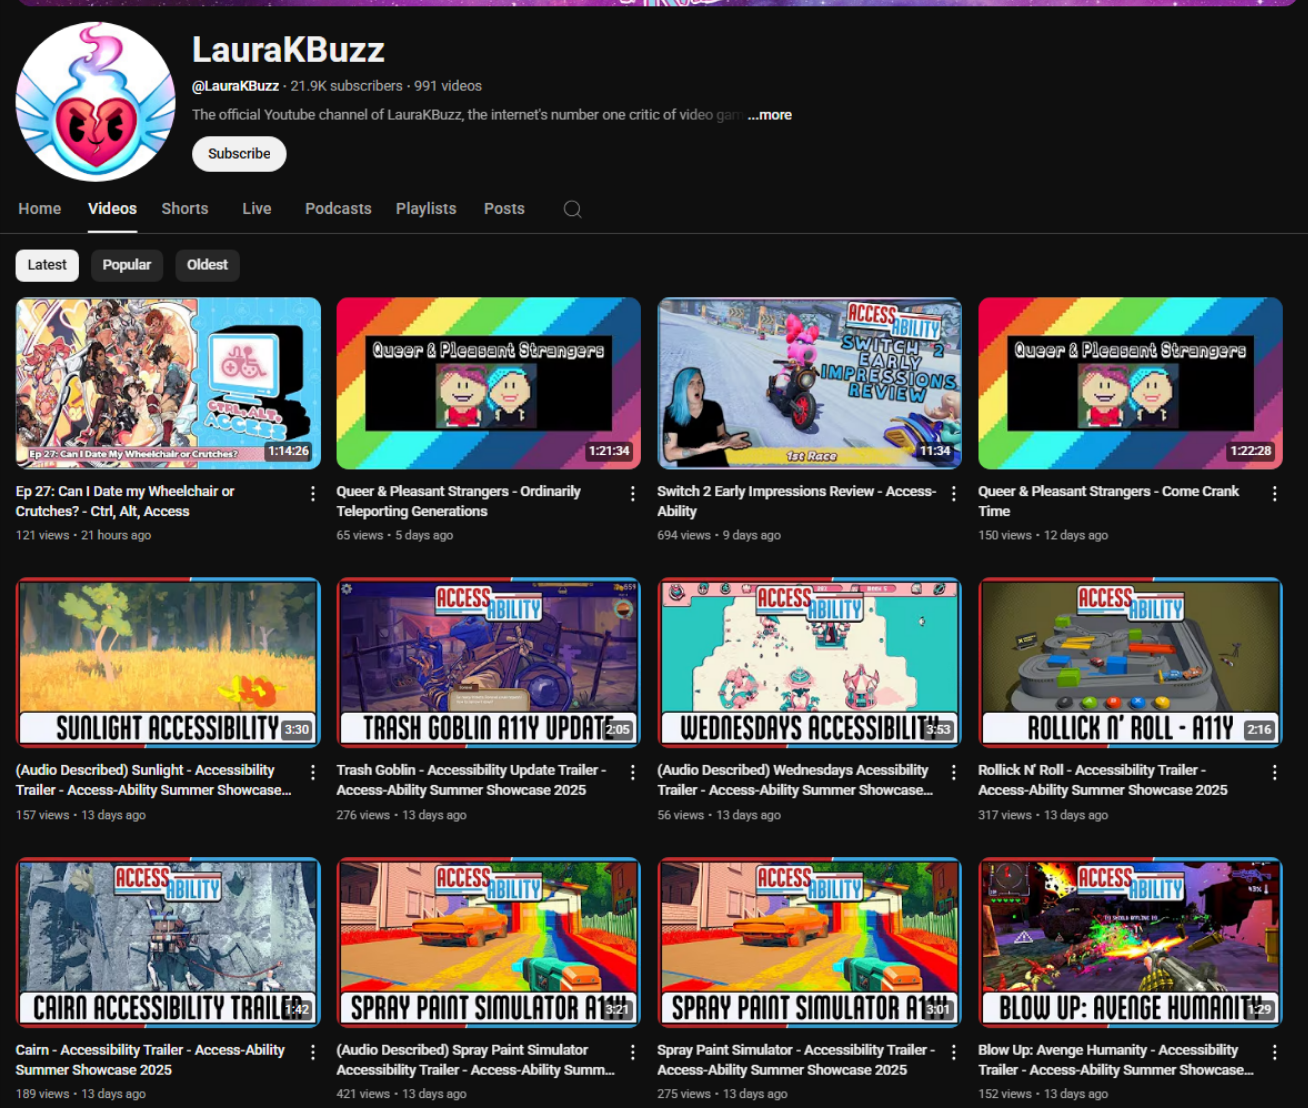Image resolution: width=1308 pixels, height=1108 pixels.
Task: Open Audio Described Wednesdays trailer title
Action: tap(795, 780)
